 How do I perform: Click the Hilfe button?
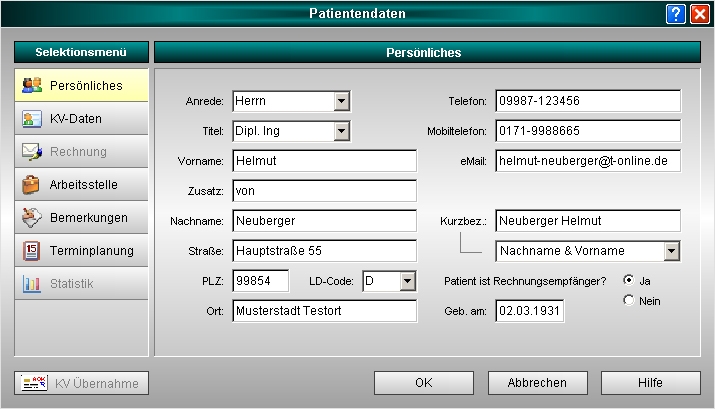651,383
